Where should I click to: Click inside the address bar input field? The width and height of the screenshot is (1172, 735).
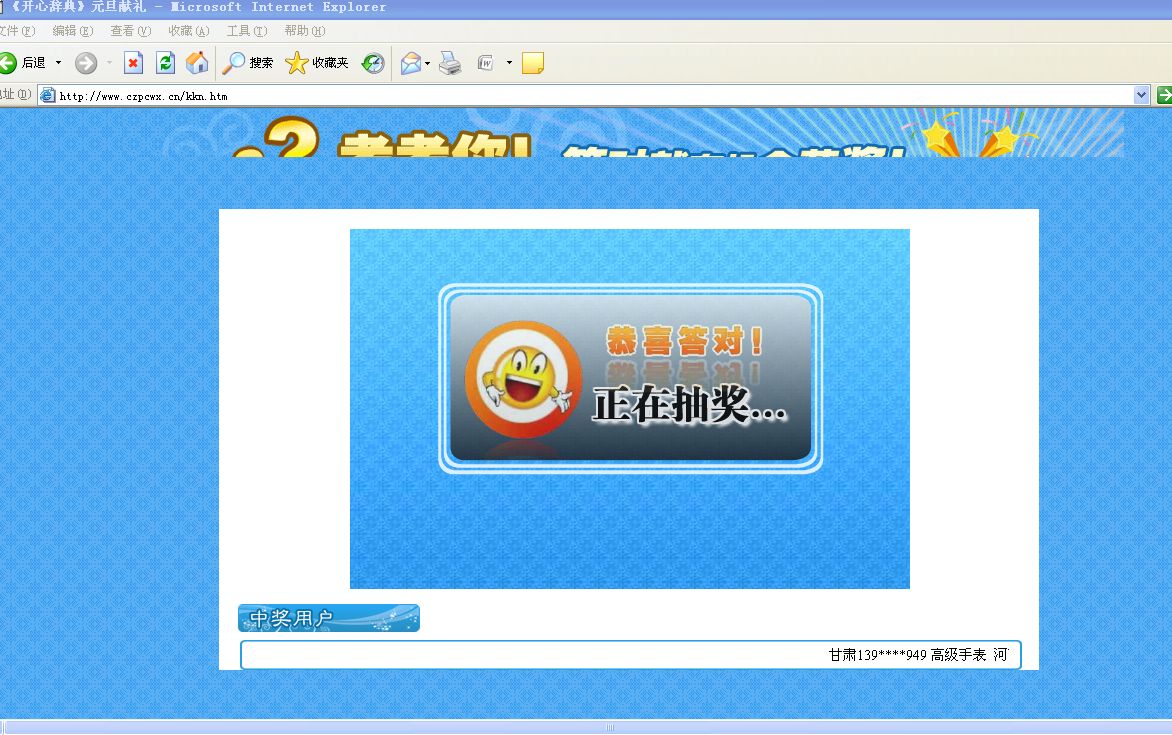(400, 96)
